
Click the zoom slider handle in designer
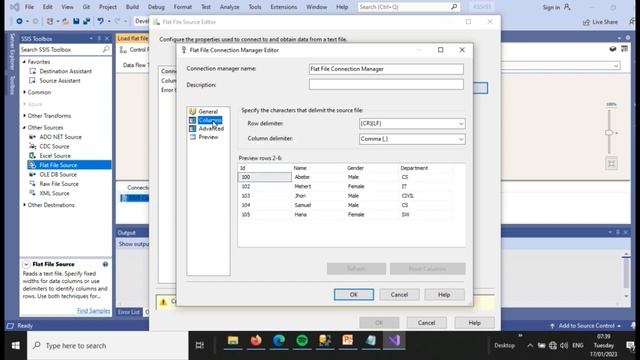(x=609, y=133)
